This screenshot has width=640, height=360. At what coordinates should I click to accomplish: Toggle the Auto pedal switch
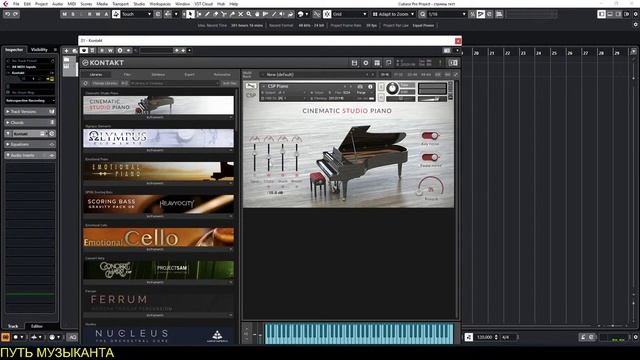click(429, 136)
